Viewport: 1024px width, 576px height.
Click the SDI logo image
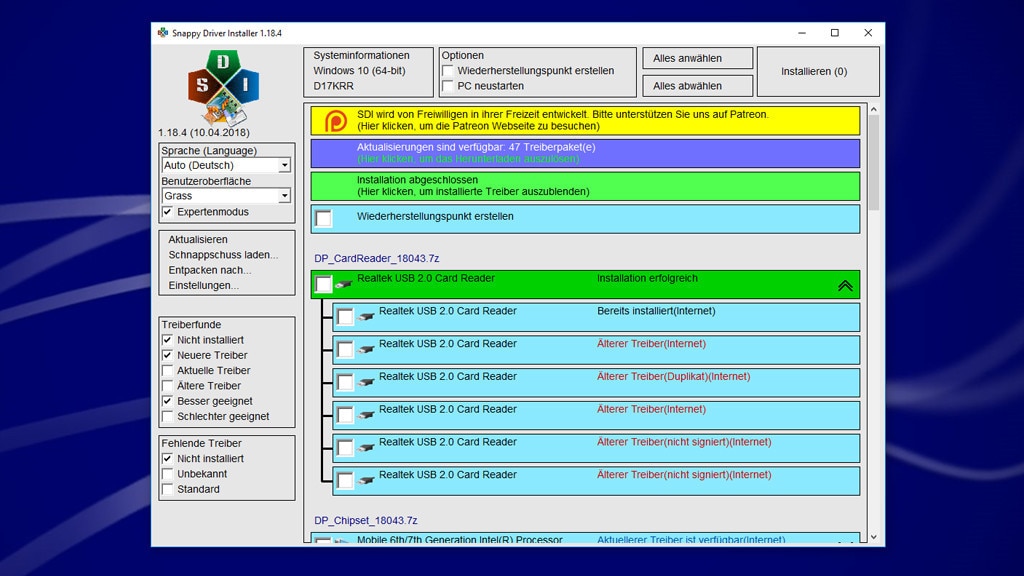coord(223,88)
